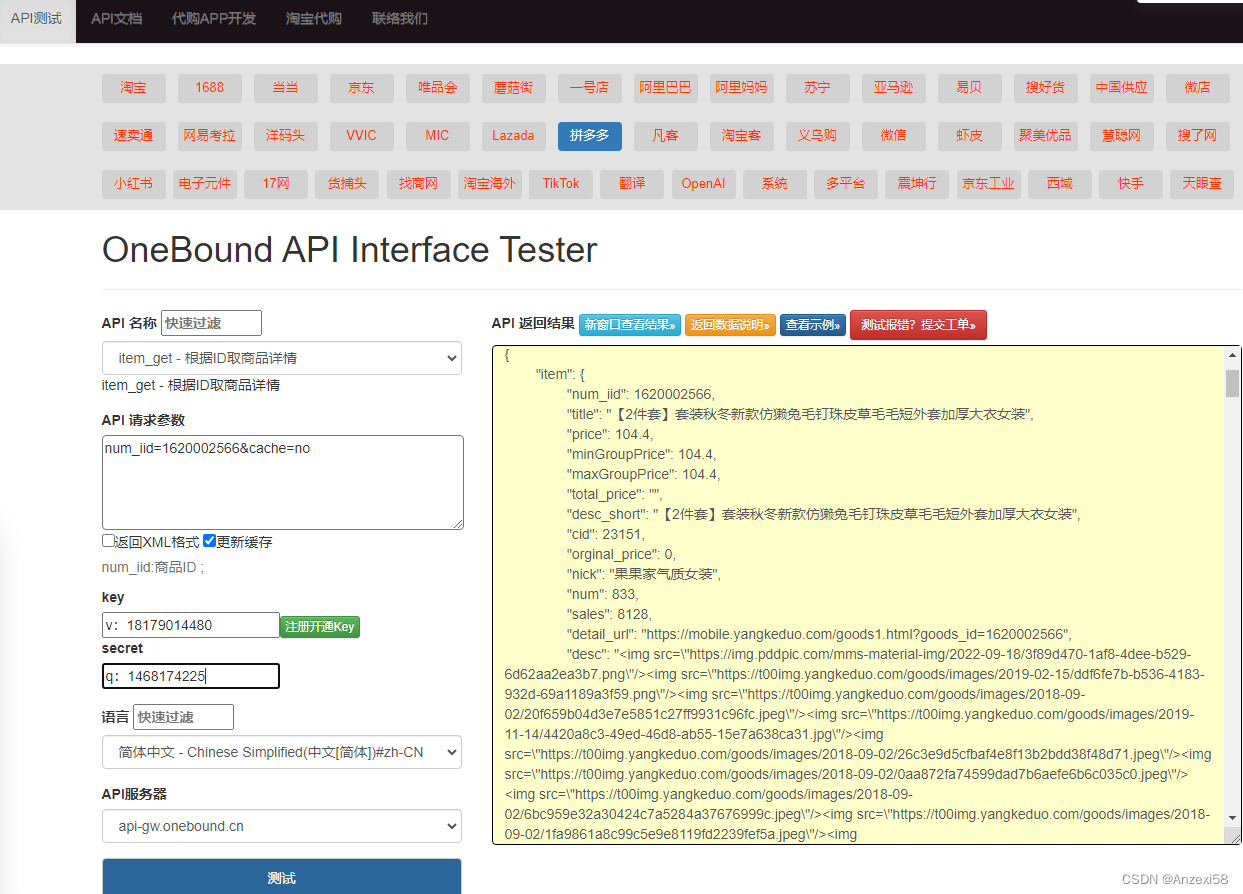Select the 微信 platform button
Image resolution: width=1243 pixels, height=894 pixels.
pyautogui.click(x=894, y=136)
